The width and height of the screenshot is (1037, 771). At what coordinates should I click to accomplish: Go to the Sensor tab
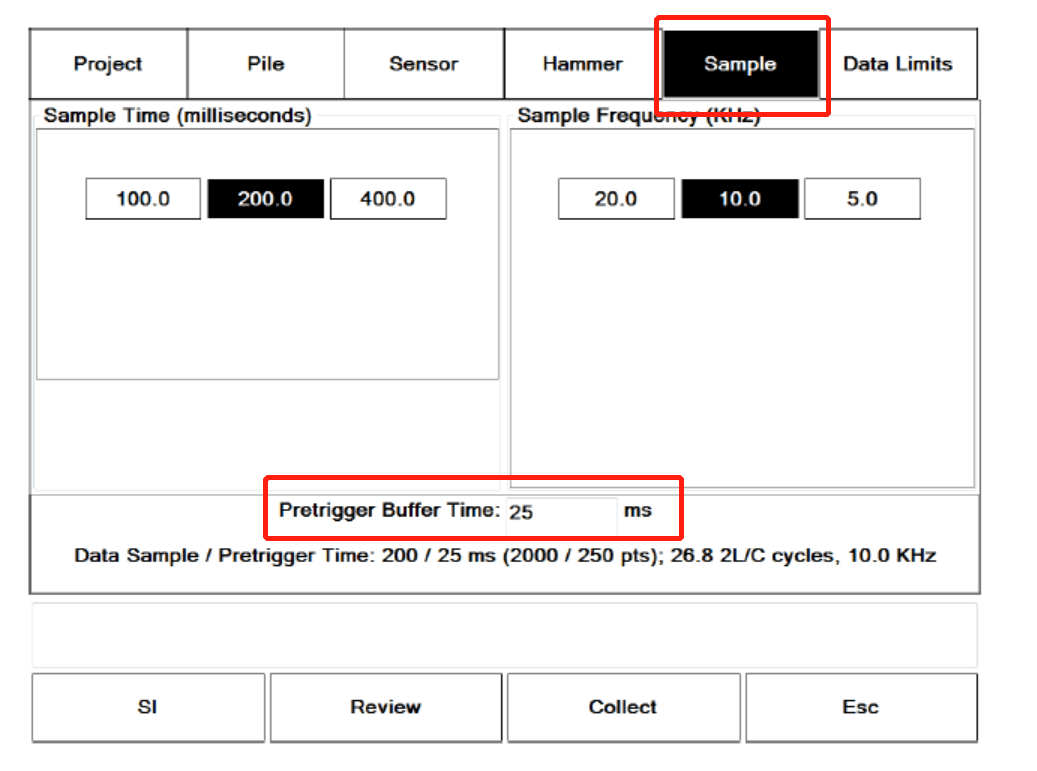point(423,64)
